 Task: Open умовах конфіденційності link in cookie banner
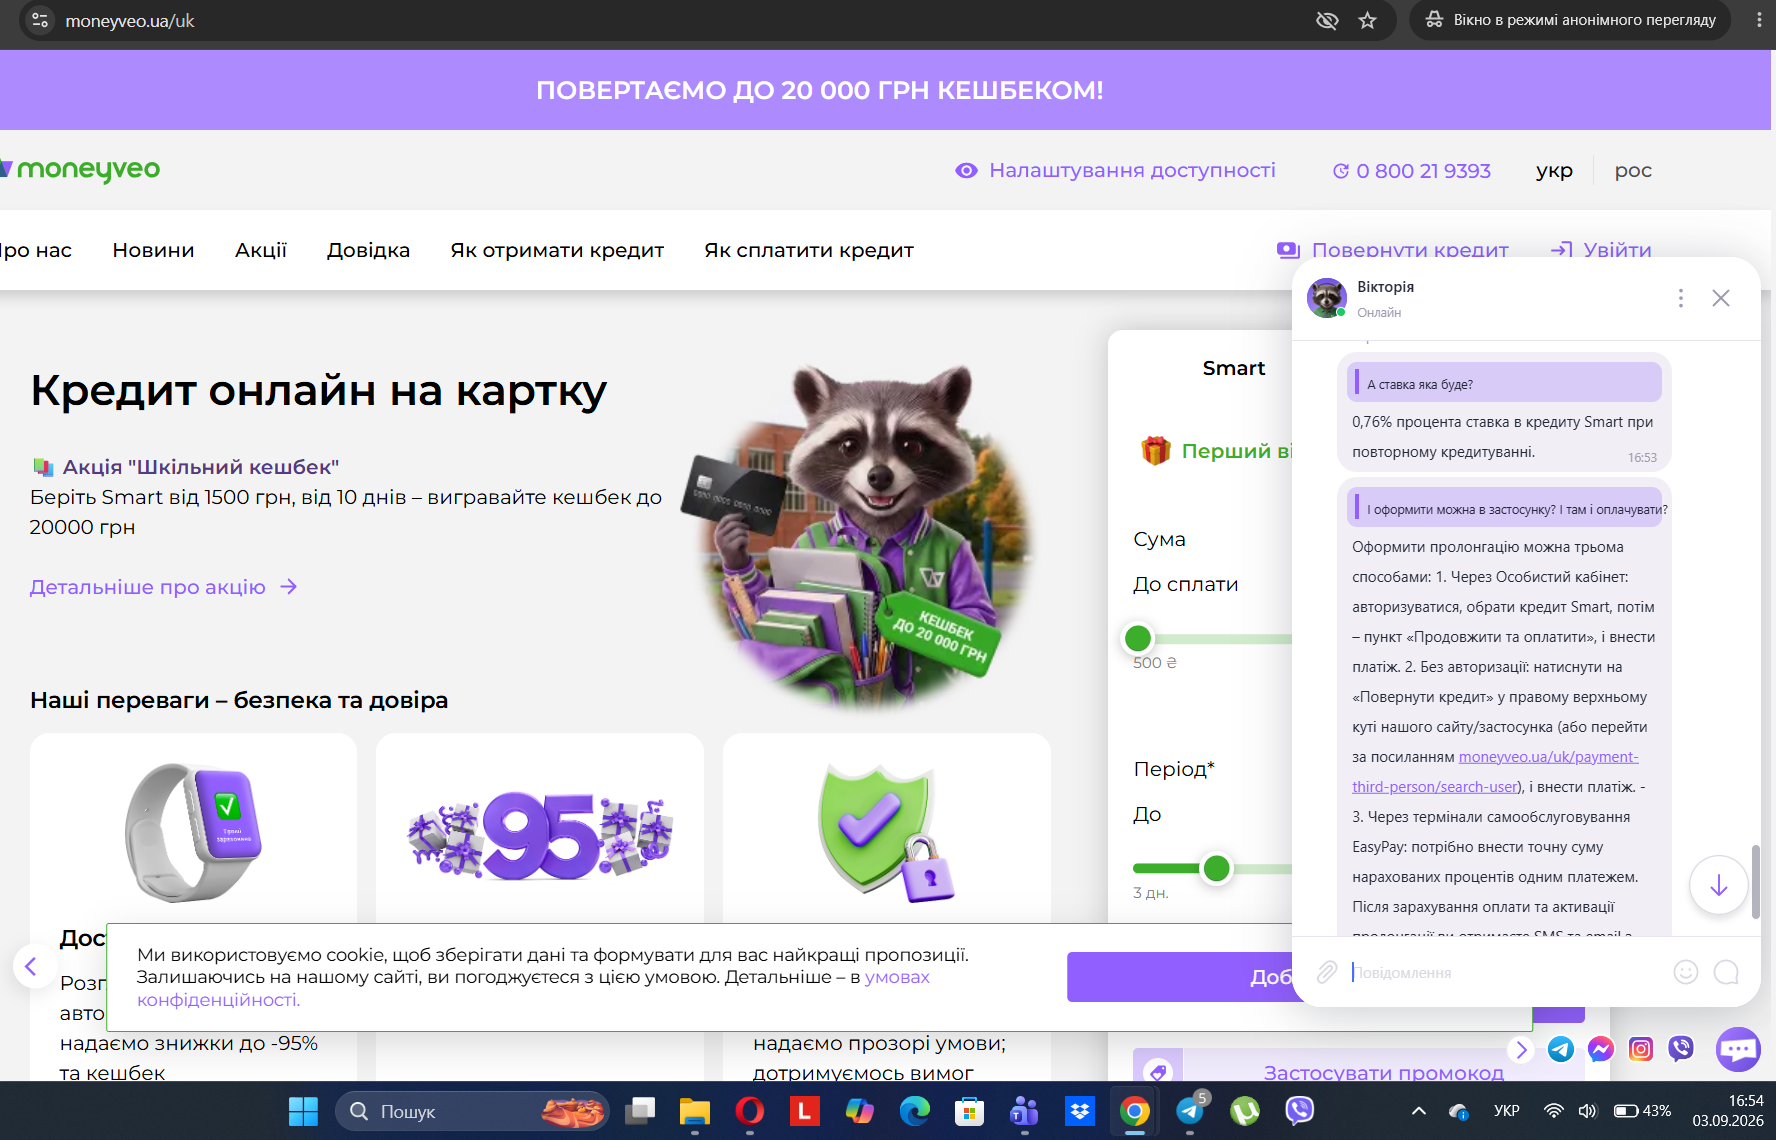click(533, 988)
